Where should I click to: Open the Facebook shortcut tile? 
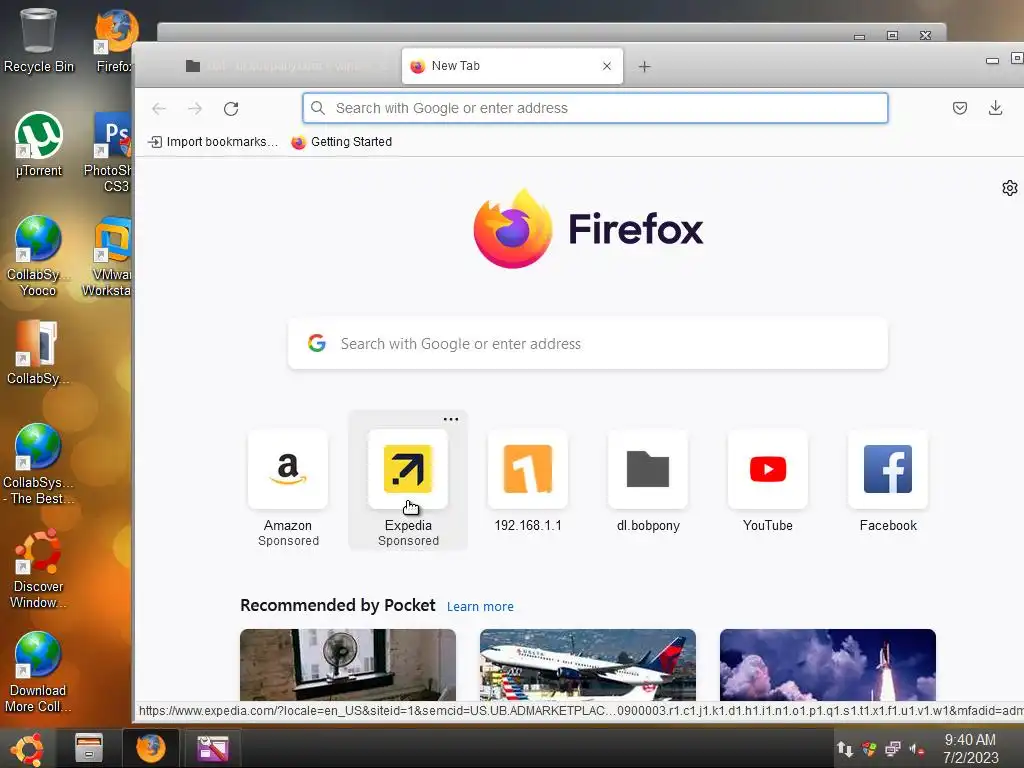tap(888, 482)
